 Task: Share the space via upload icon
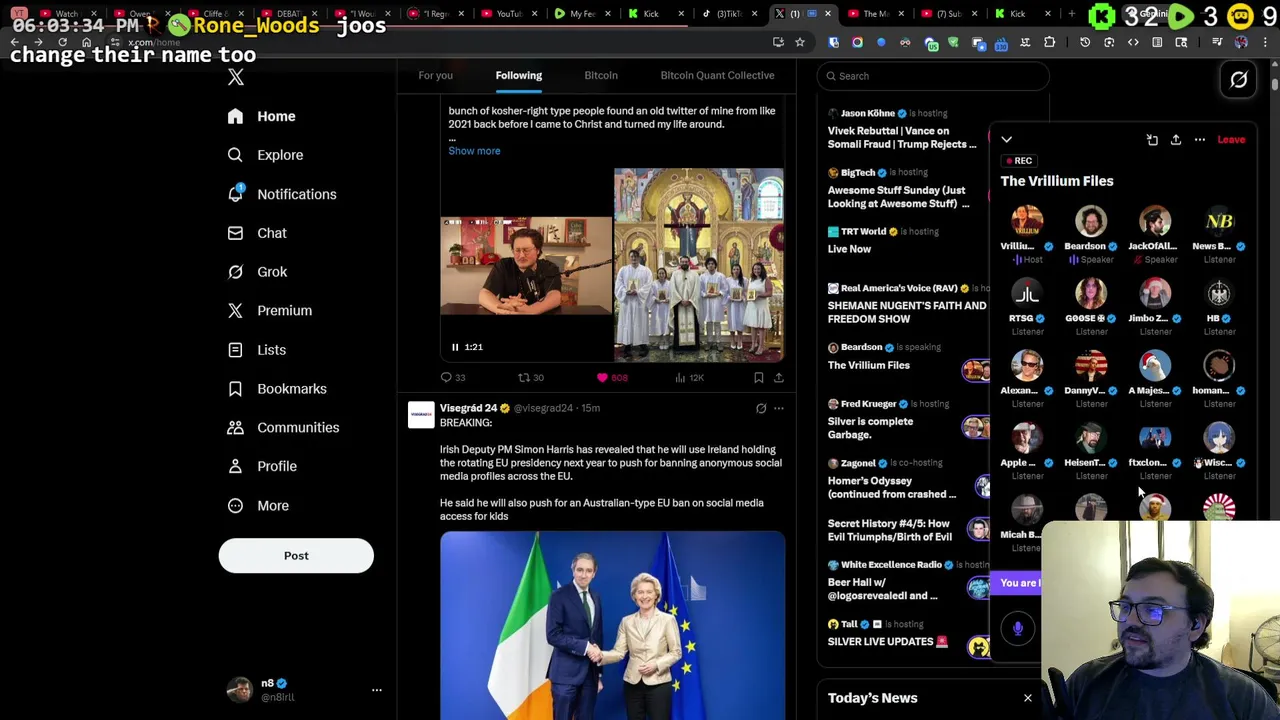pyautogui.click(x=1176, y=140)
